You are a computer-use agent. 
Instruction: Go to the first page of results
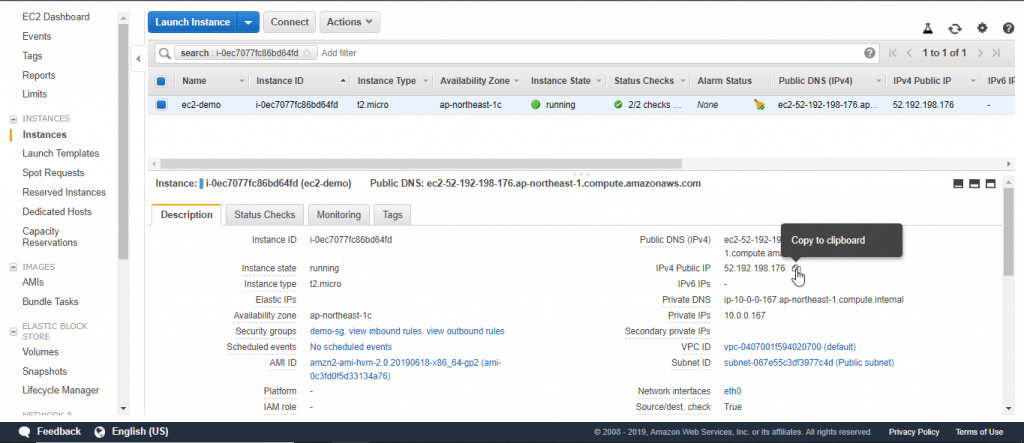pos(893,53)
